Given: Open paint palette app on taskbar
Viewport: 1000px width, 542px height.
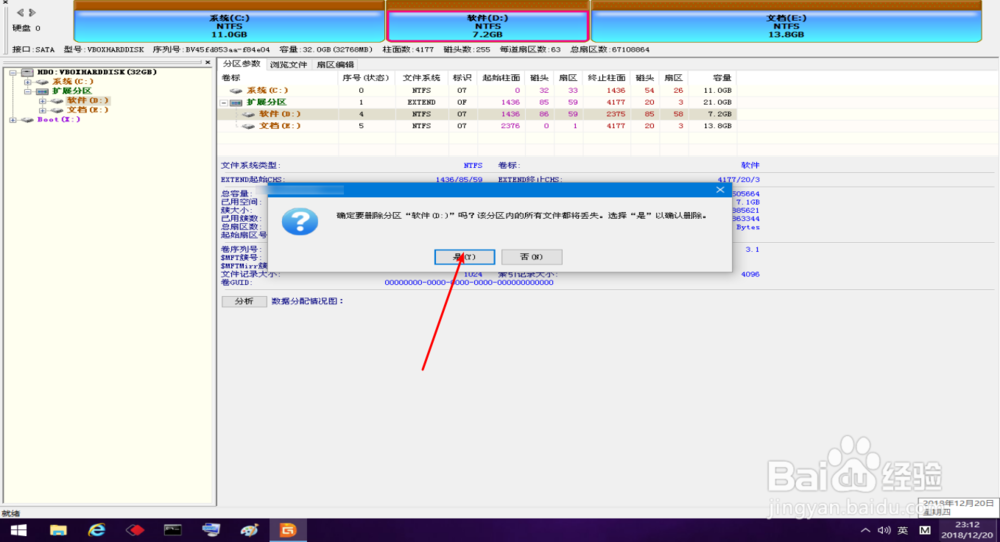Looking at the screenshot, I should tap(249, 530).
